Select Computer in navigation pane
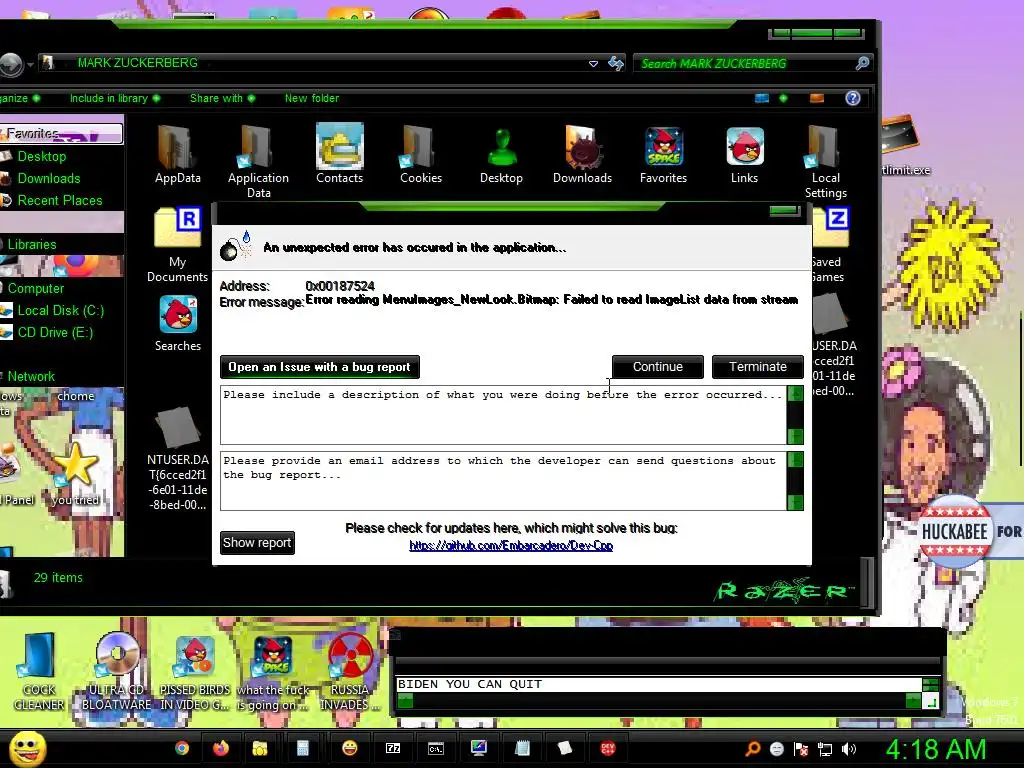This screenshot has height=768, width=1024. (36, 288)
